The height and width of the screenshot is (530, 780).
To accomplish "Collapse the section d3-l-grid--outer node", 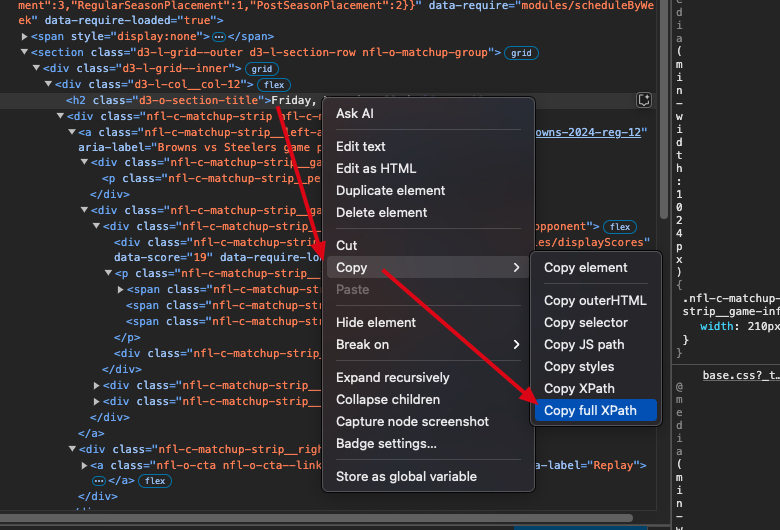I will point(24,52).
